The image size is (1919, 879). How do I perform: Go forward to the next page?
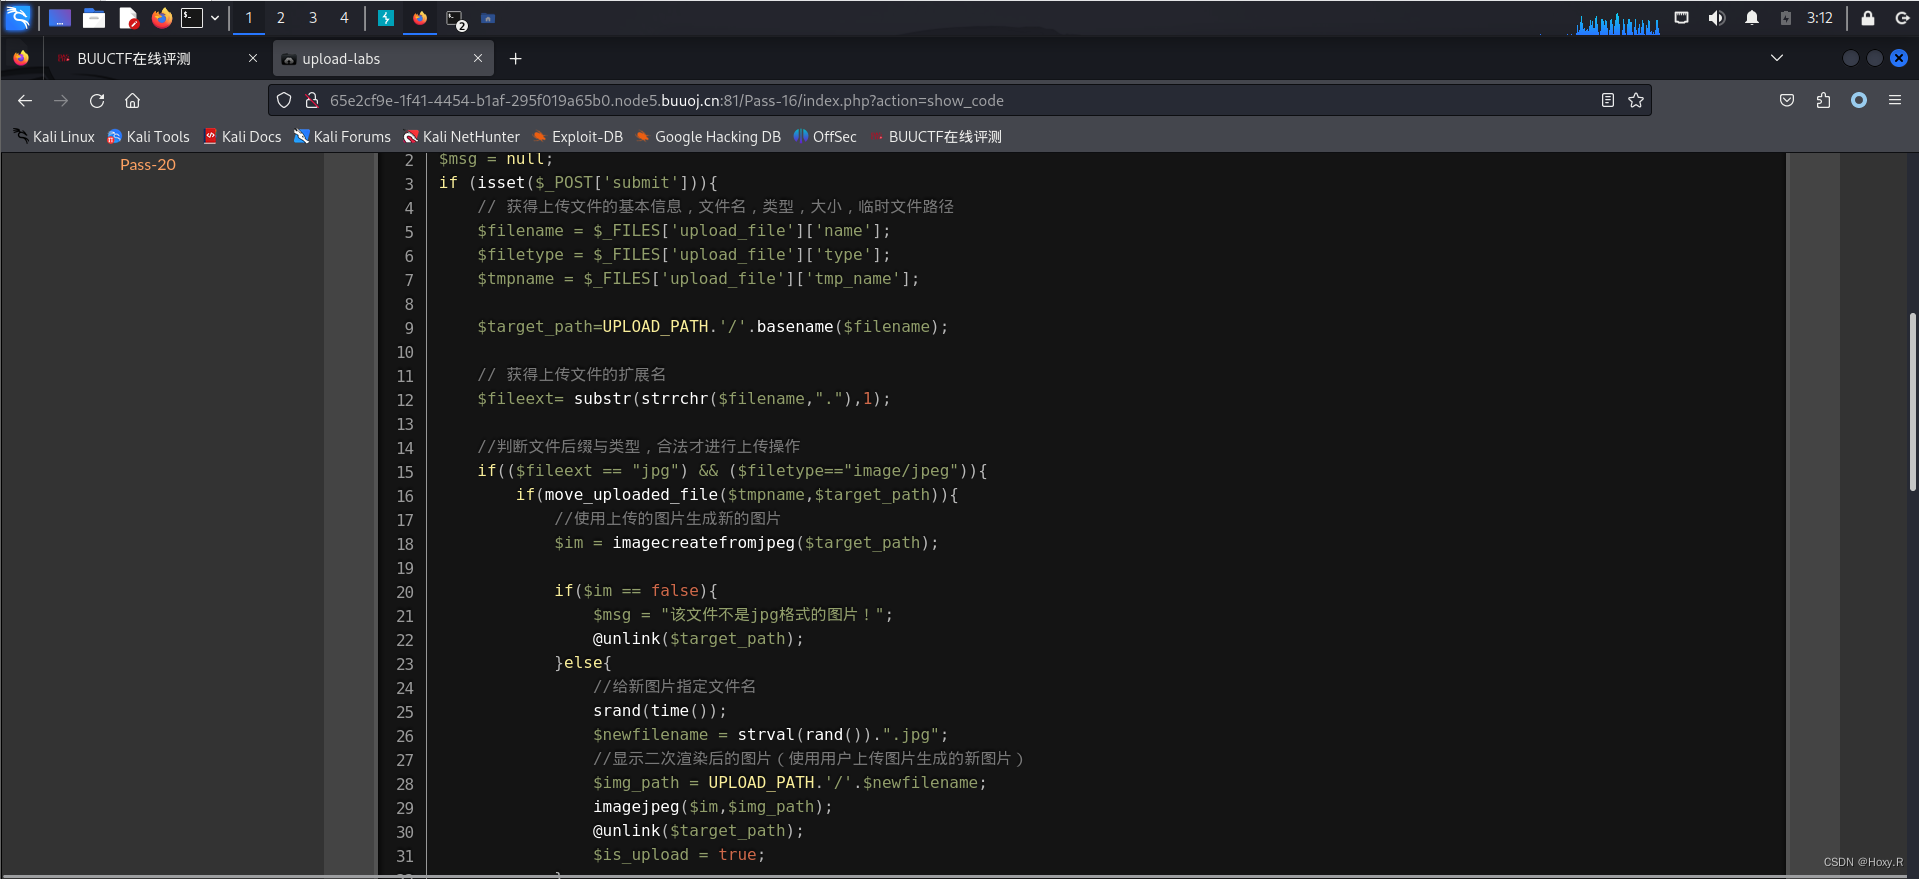(61, 100)
